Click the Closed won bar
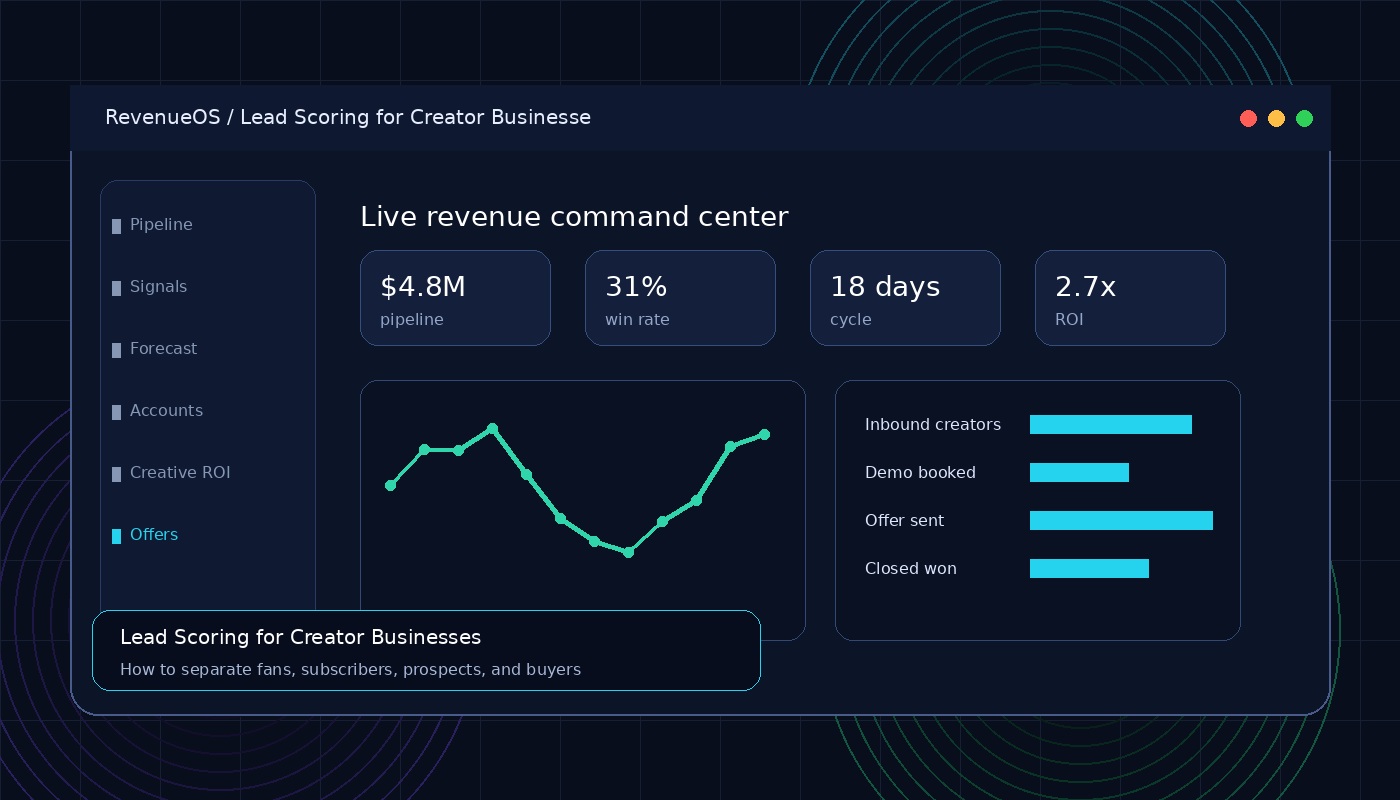The width and height of the screenshot is (1400, 800). (x=1089, y=569)
